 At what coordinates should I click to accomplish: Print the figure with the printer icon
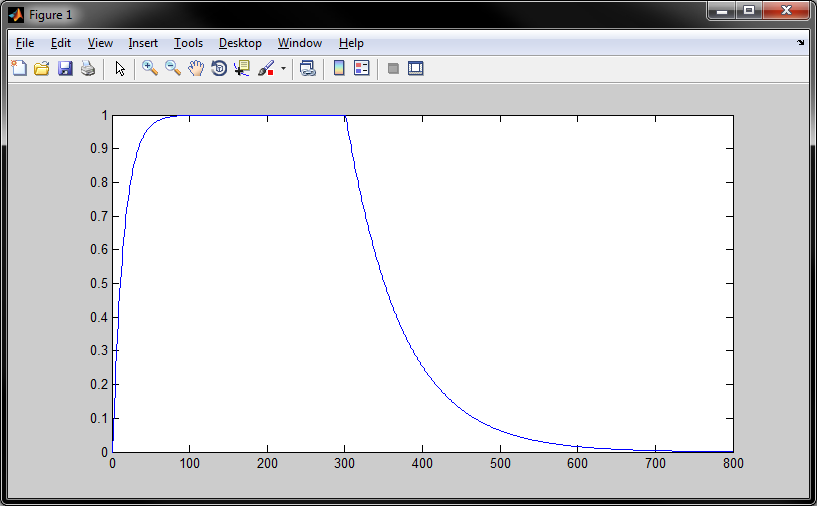pyautogui.click(x=88, y=69)
